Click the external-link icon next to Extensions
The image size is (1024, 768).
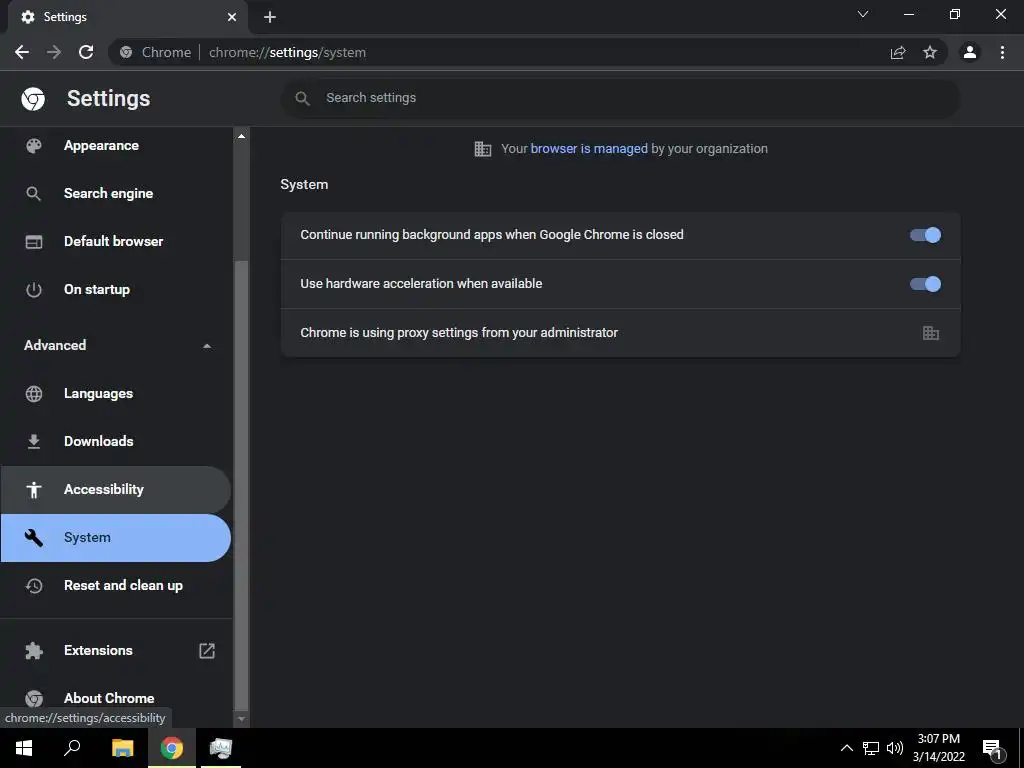[x=206, y=650]
